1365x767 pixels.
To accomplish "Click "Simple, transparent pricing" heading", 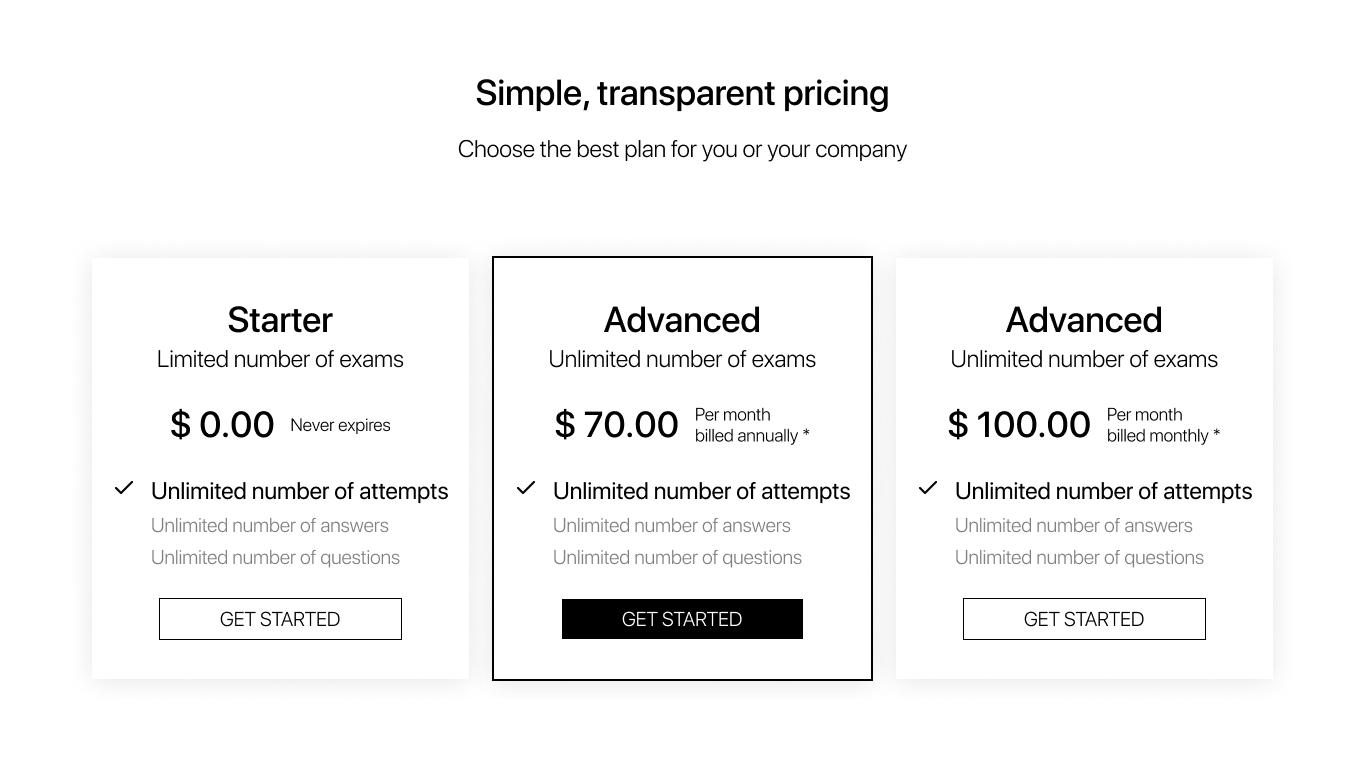I will coord(682,93).
